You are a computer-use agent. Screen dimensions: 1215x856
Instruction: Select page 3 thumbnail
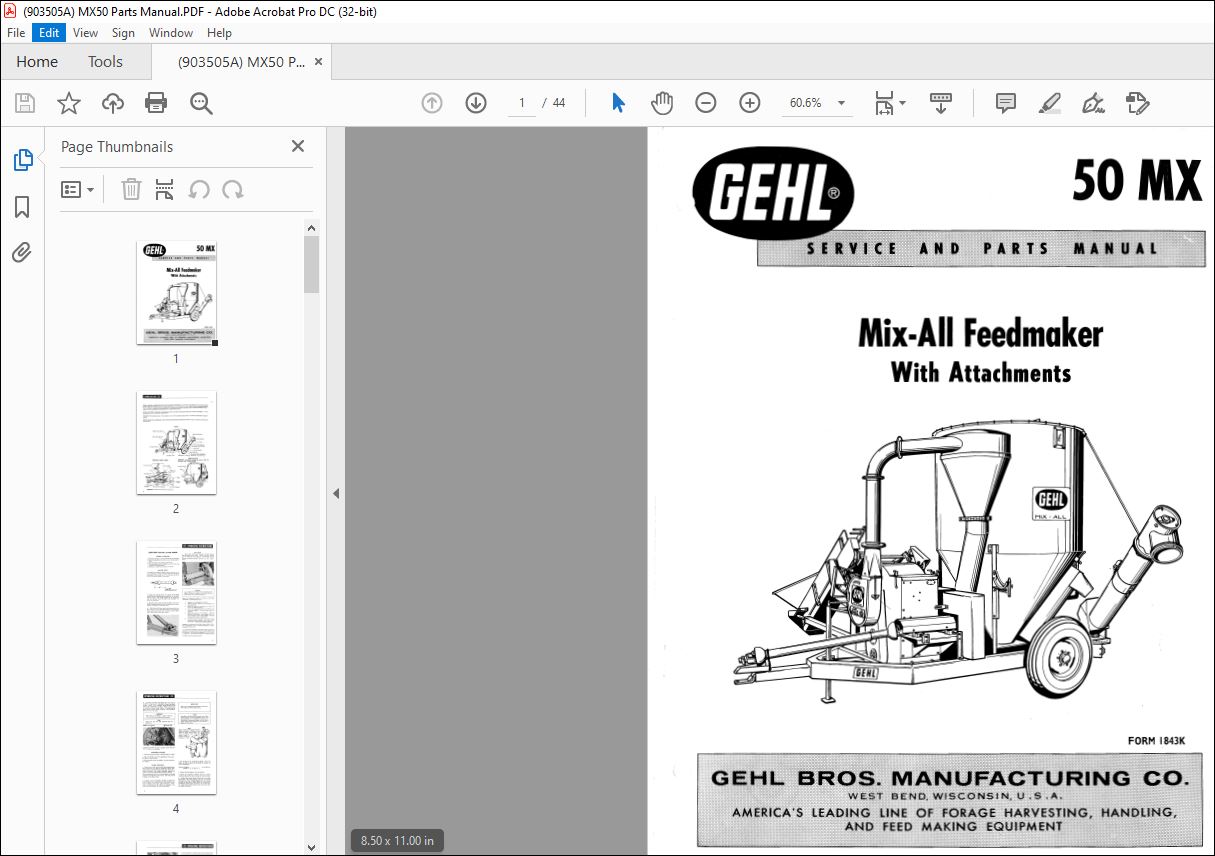click(176, 593)
